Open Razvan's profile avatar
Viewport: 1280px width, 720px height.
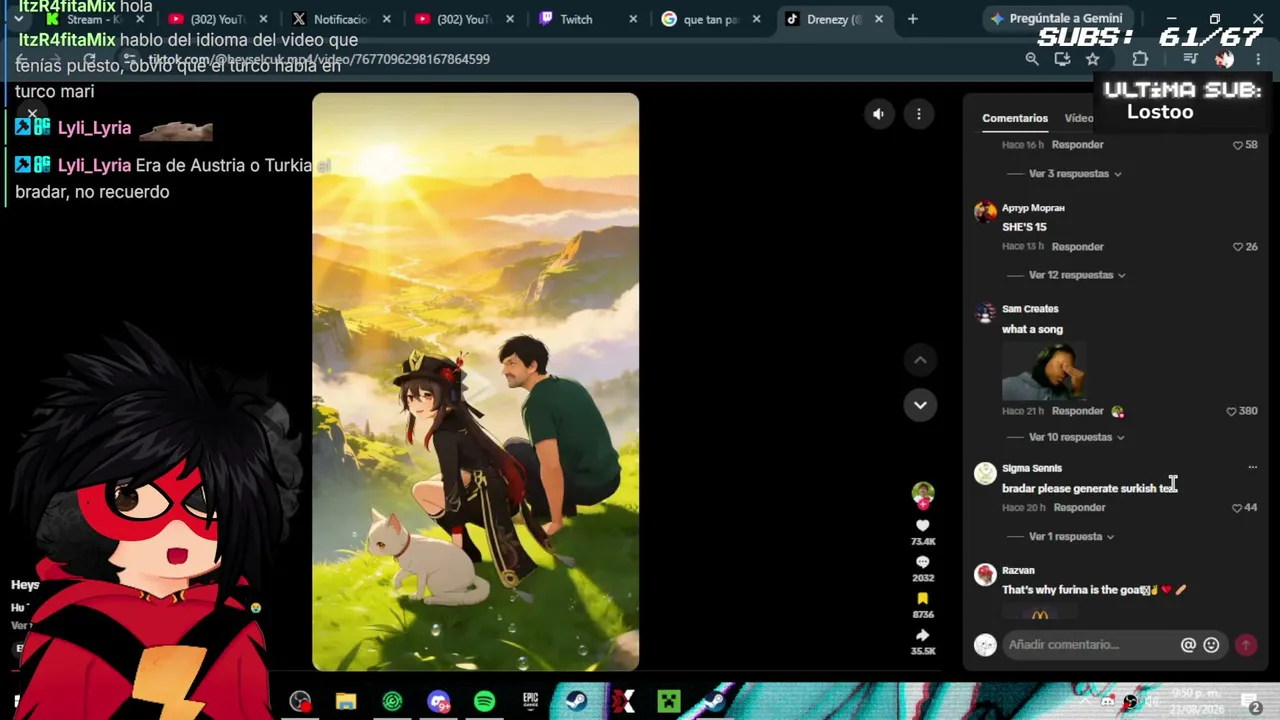[985, 574]
